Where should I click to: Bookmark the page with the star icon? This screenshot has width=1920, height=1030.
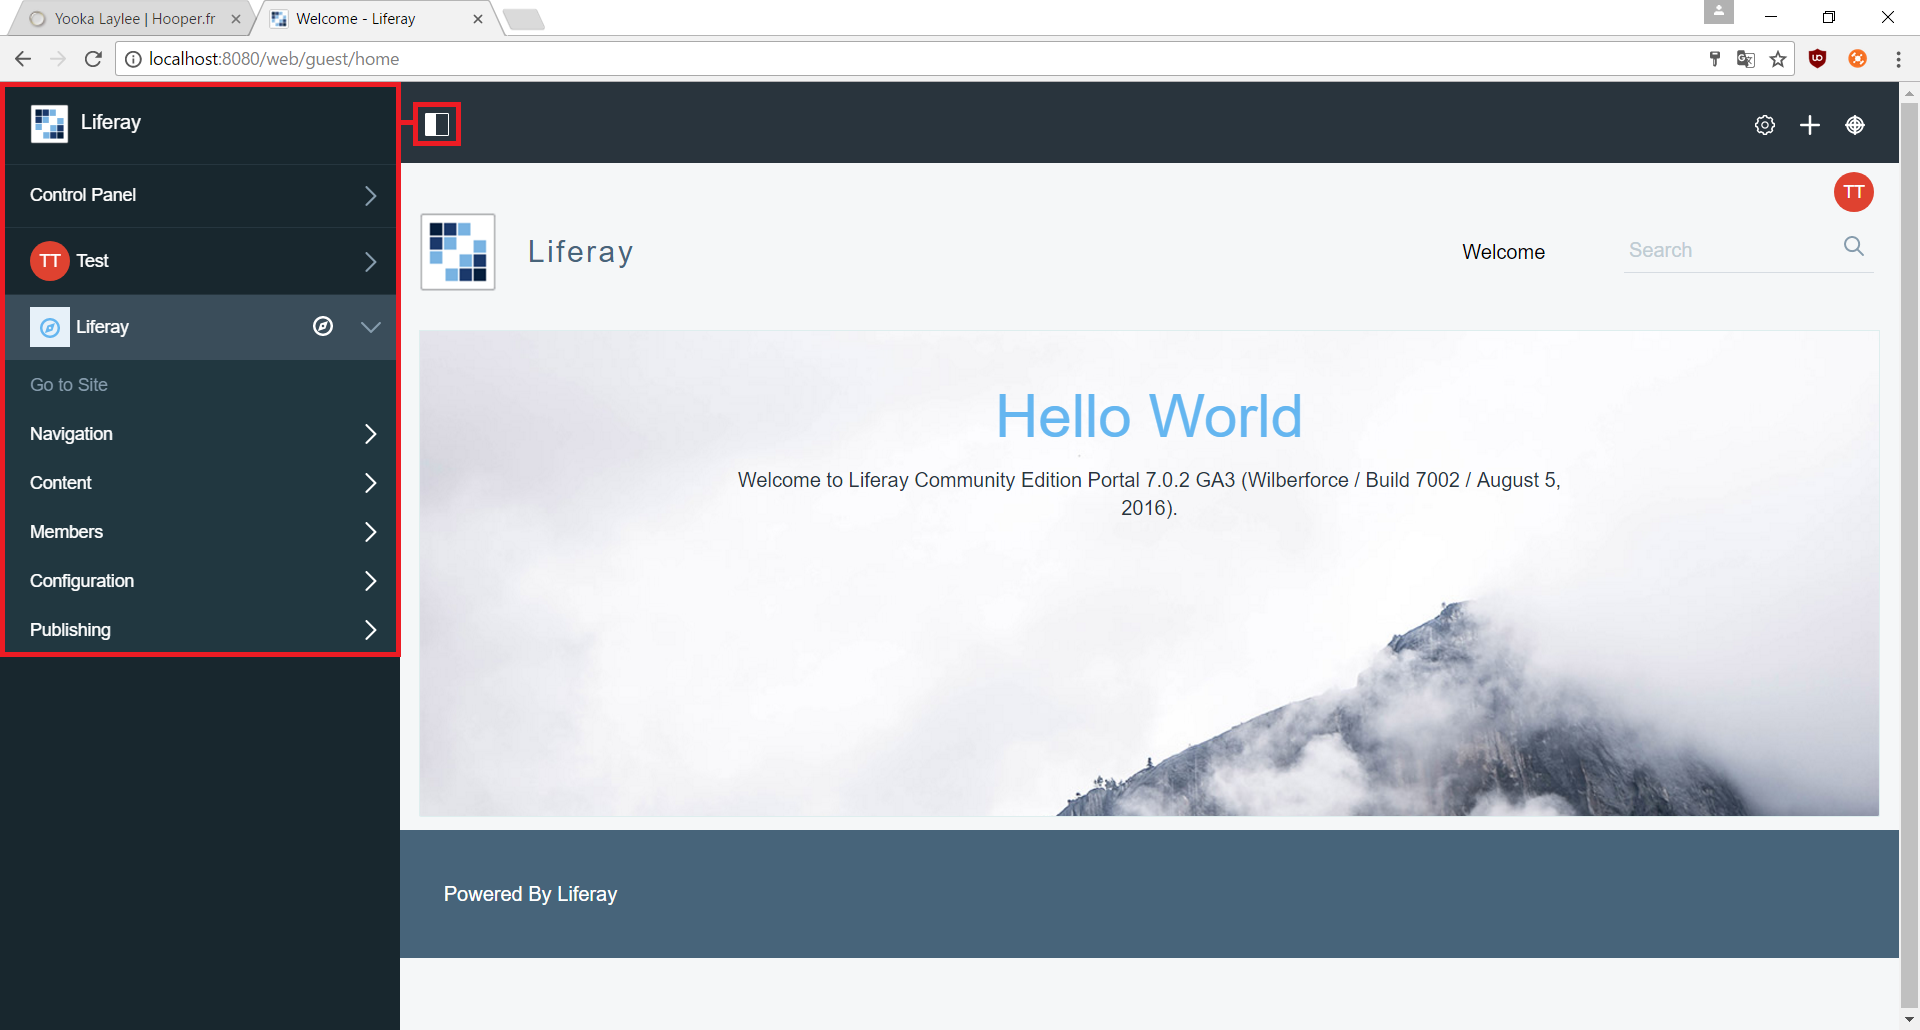pos(1779,59)
